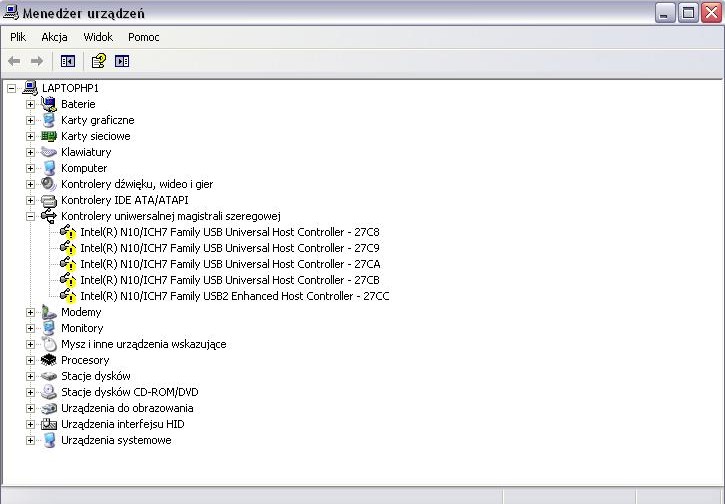The image size is (725, 504).
Task: Click warning icon of controller 27C9
Action: pos(68,248)
